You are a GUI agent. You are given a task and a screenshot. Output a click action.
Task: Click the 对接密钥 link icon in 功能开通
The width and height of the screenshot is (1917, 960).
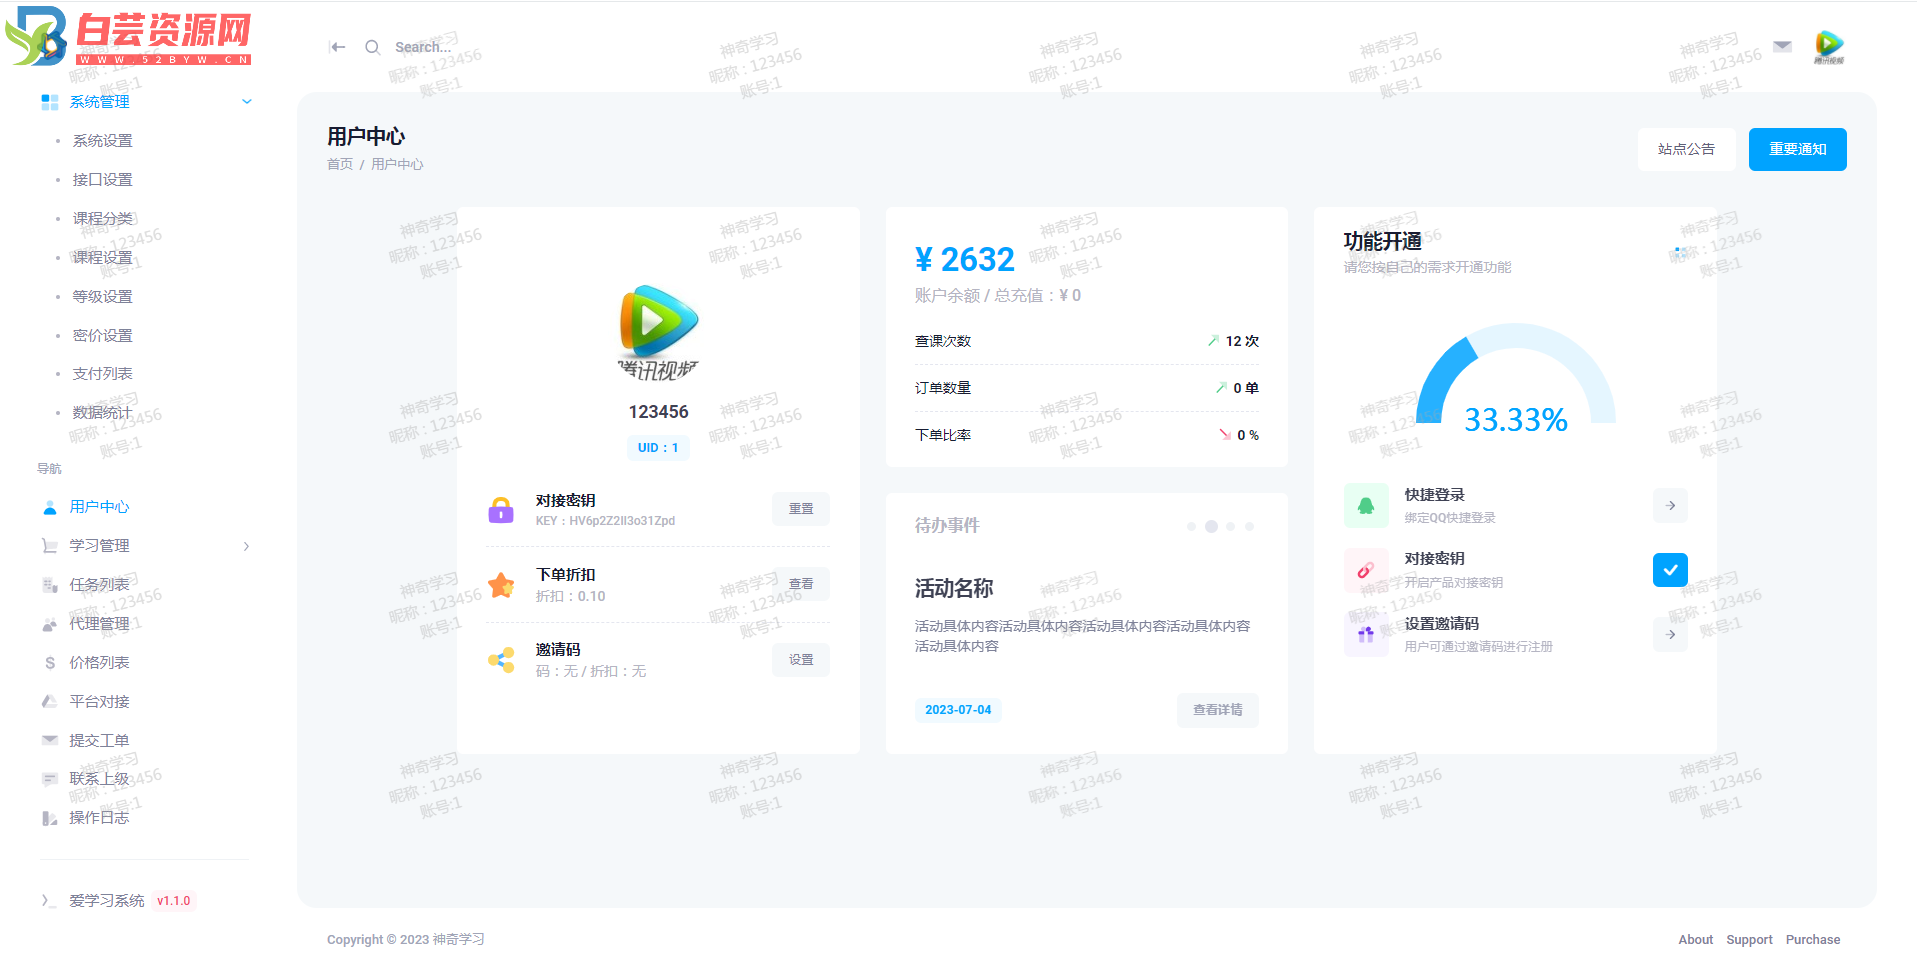click(x=1366, y=570)
